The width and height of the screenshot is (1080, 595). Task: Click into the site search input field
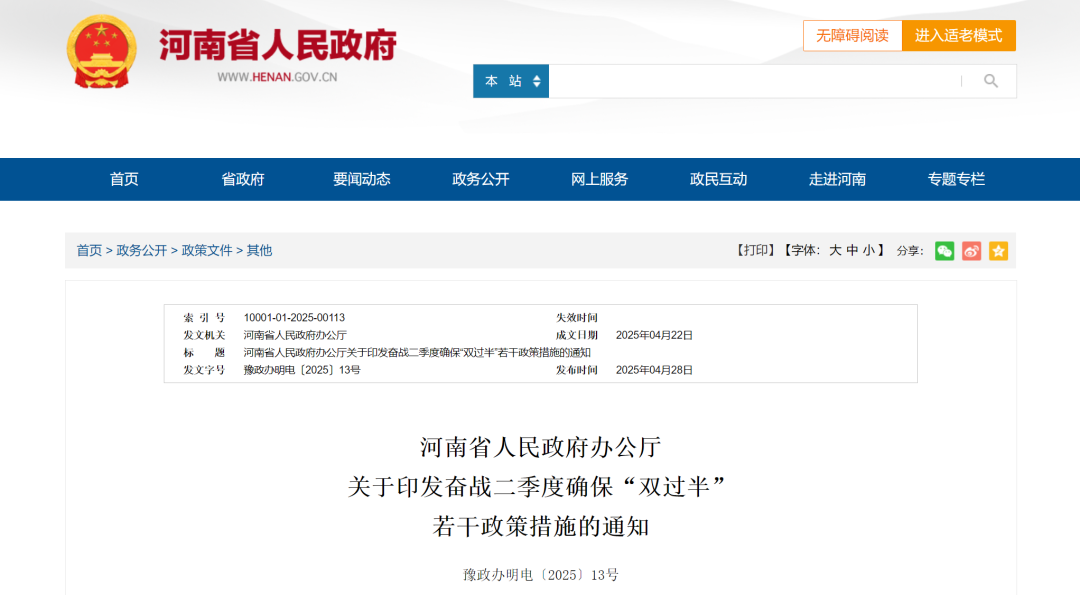click(754, 81)
